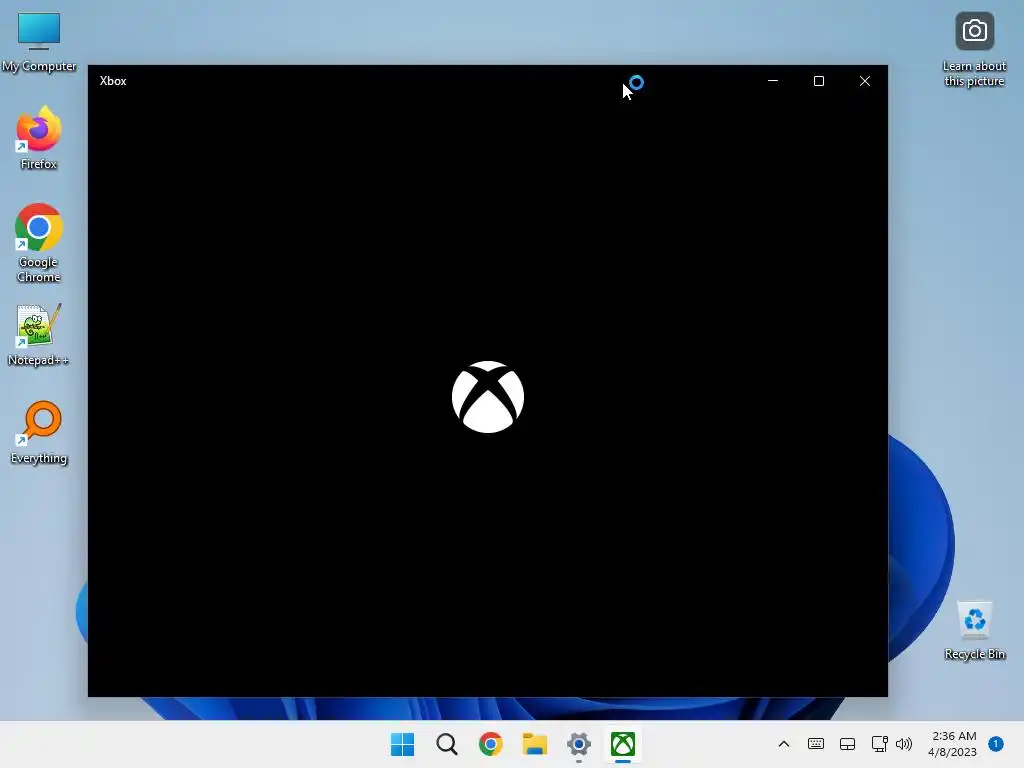
Task: Expand hidden system tray icons chevron
Action: click(784, 744)
